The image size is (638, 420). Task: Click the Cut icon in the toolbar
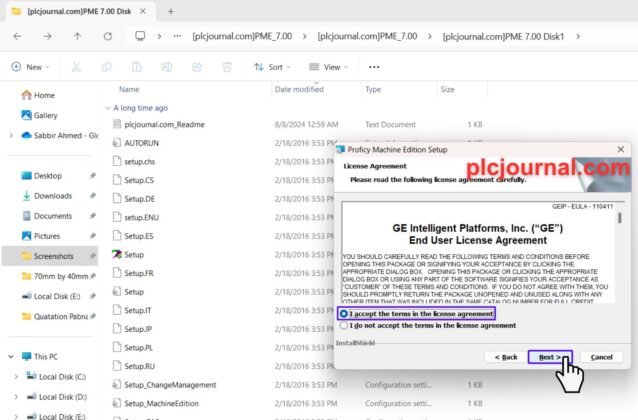click(76, 67)
